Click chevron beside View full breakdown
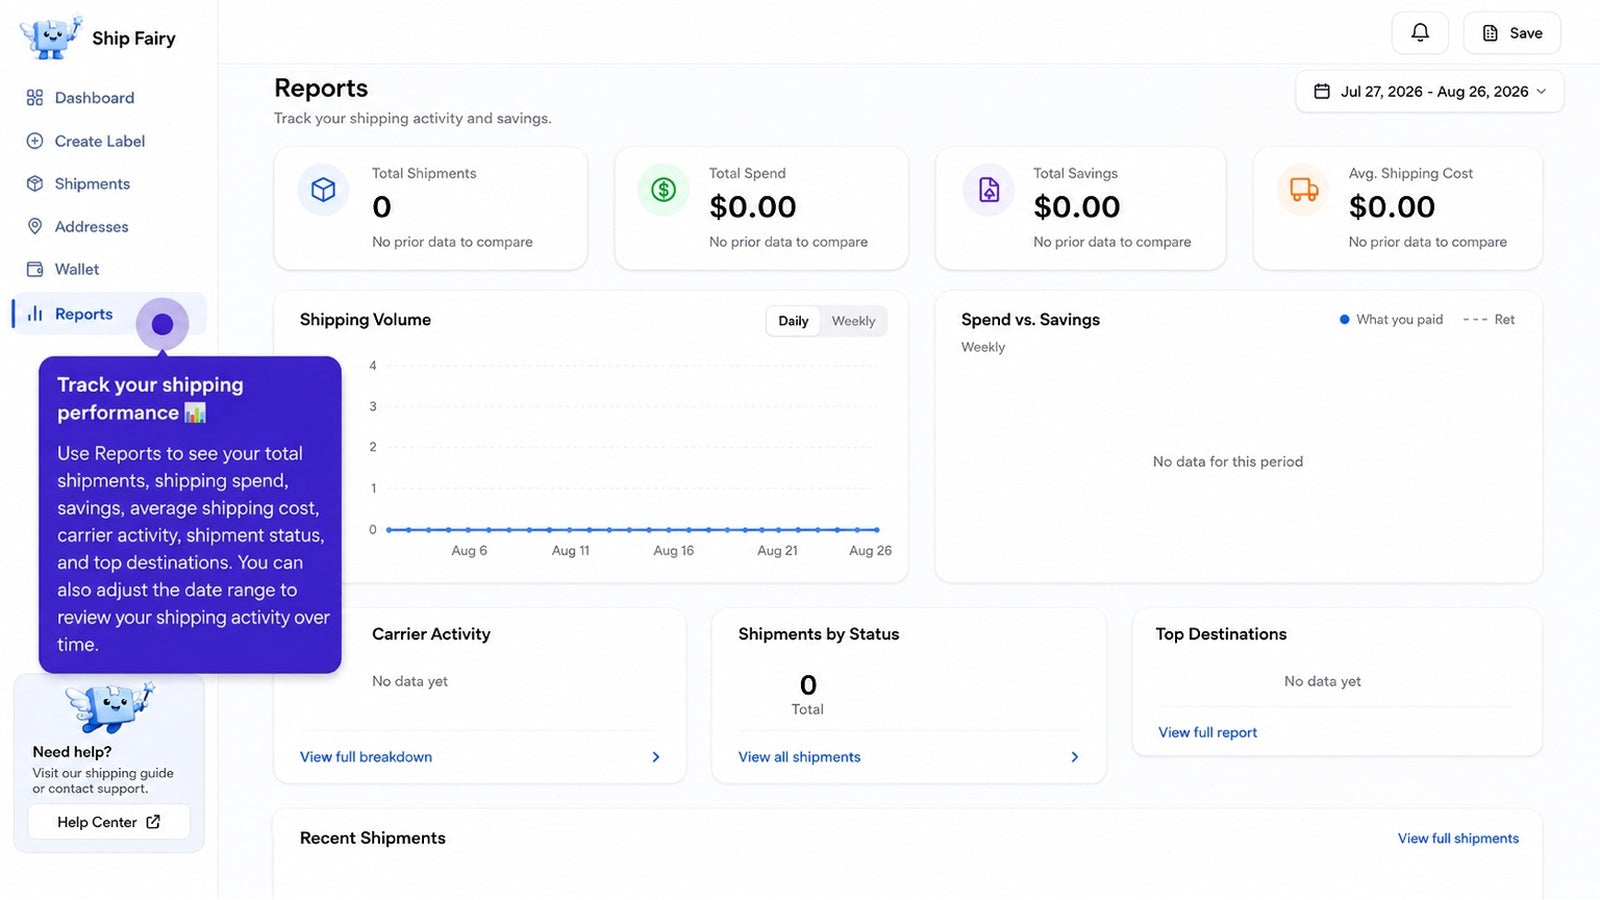 click(x=656, y=757)
